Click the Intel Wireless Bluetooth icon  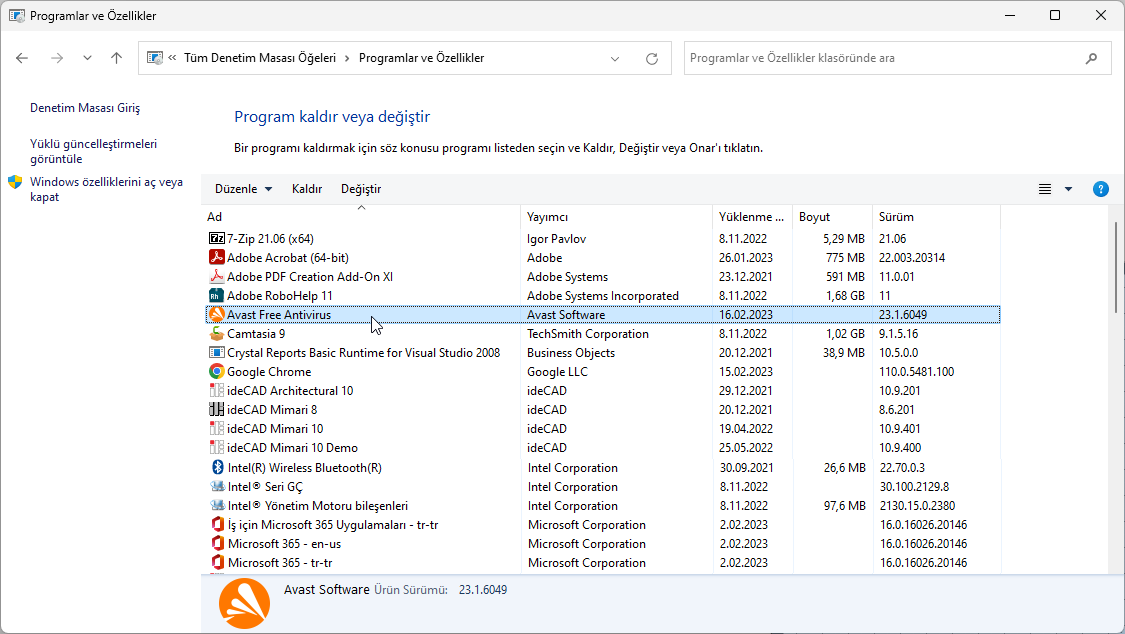coord(217,468)
